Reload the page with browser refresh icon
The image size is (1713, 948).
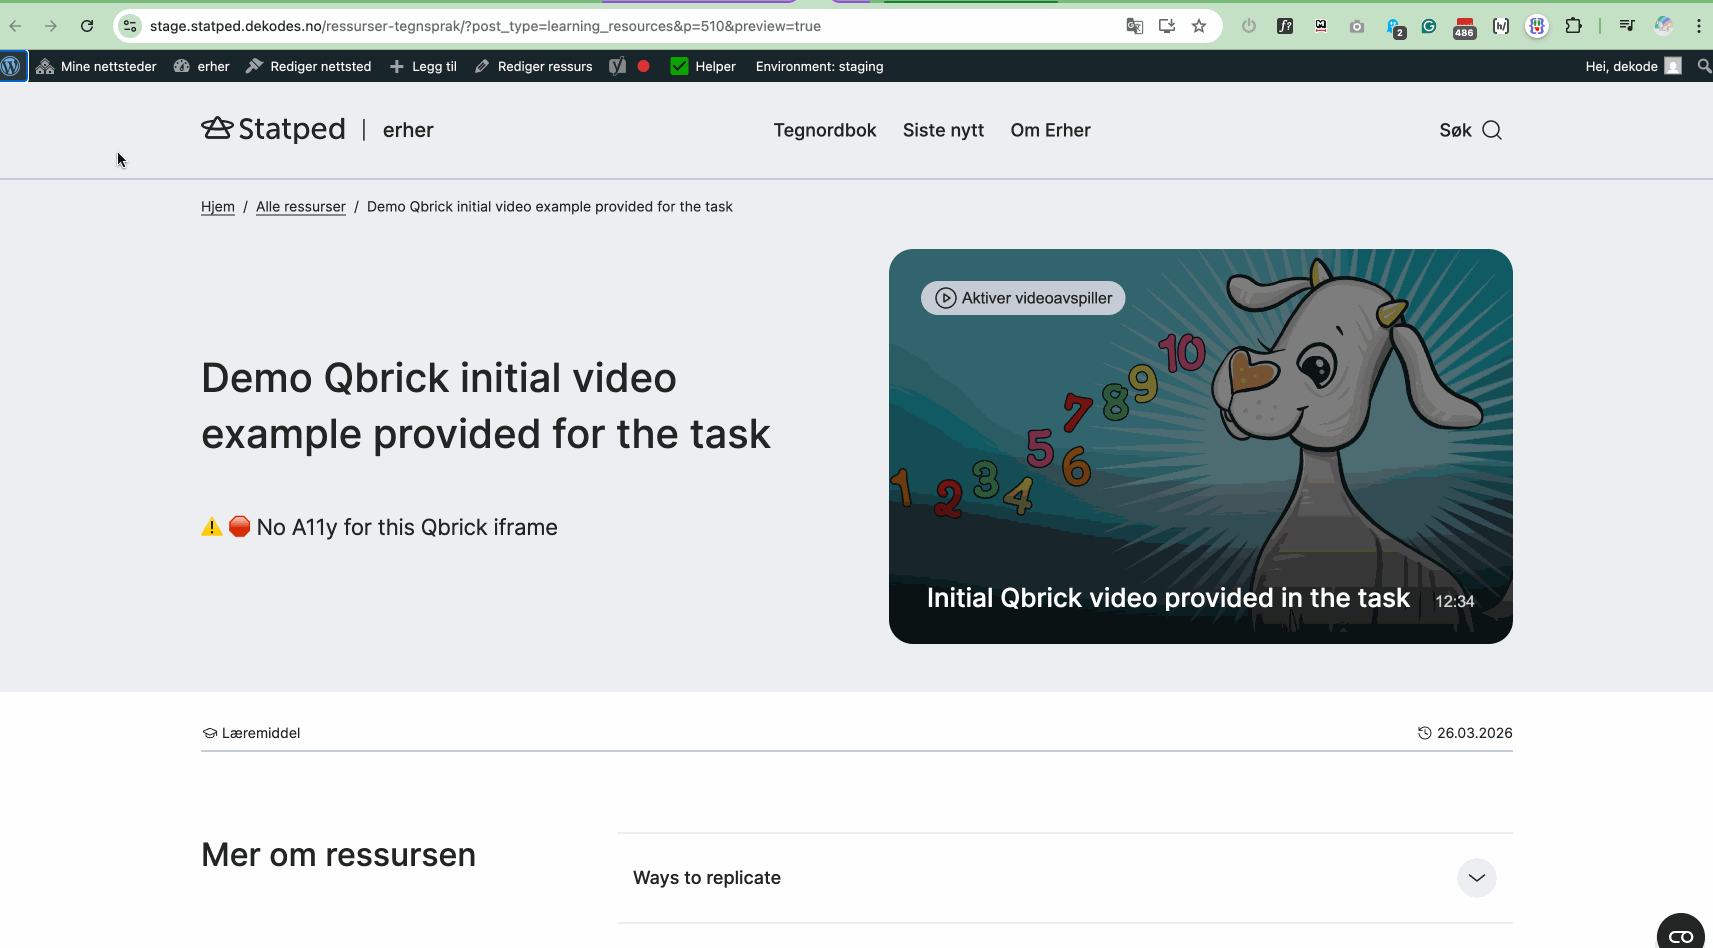pos(87,26)
